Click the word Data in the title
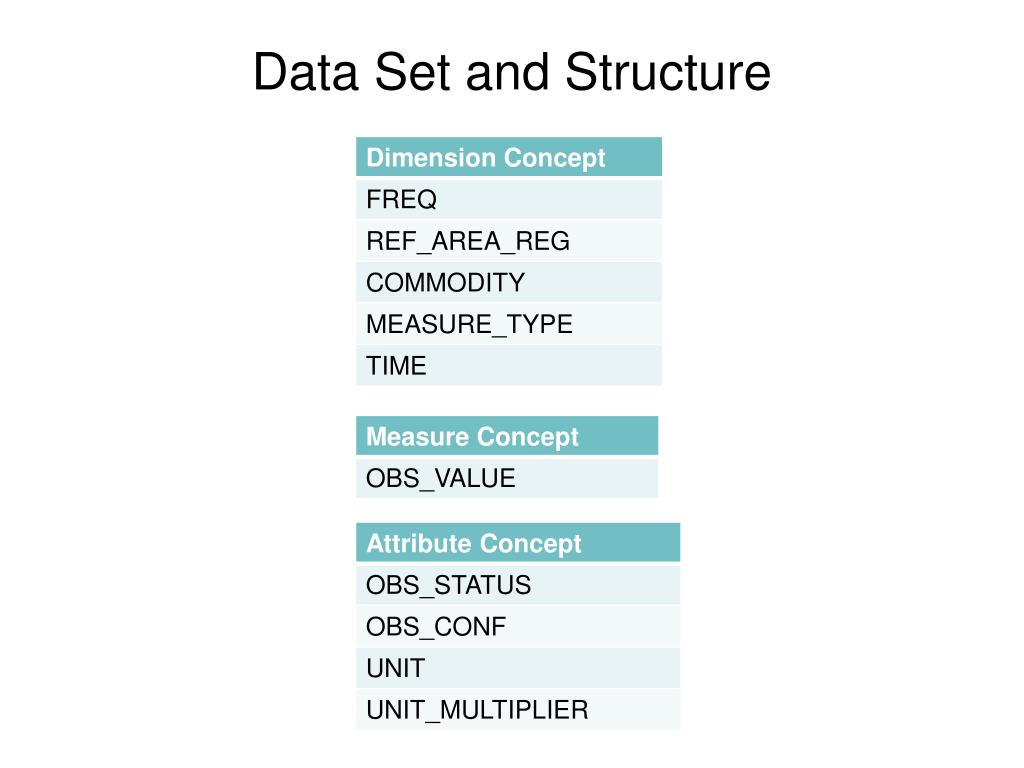The width and height of the screenshot is (1024, 768). click(306, 72)
